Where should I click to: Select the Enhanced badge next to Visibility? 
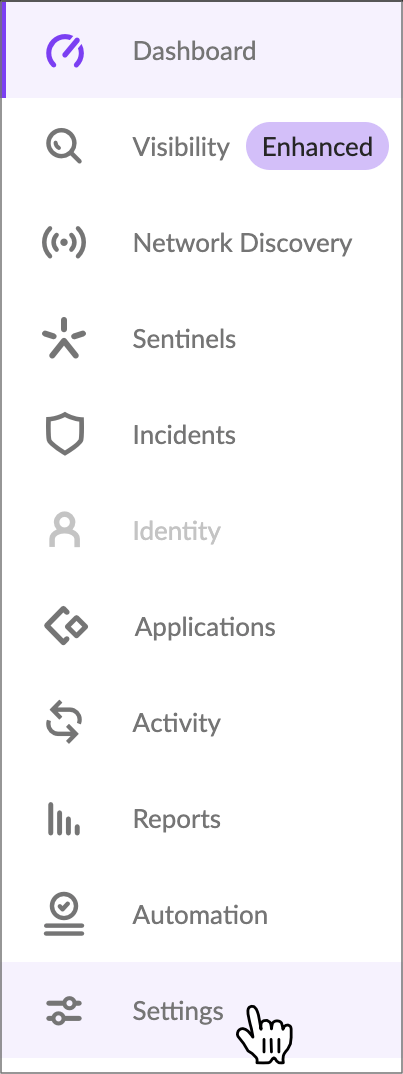(317, 147)
